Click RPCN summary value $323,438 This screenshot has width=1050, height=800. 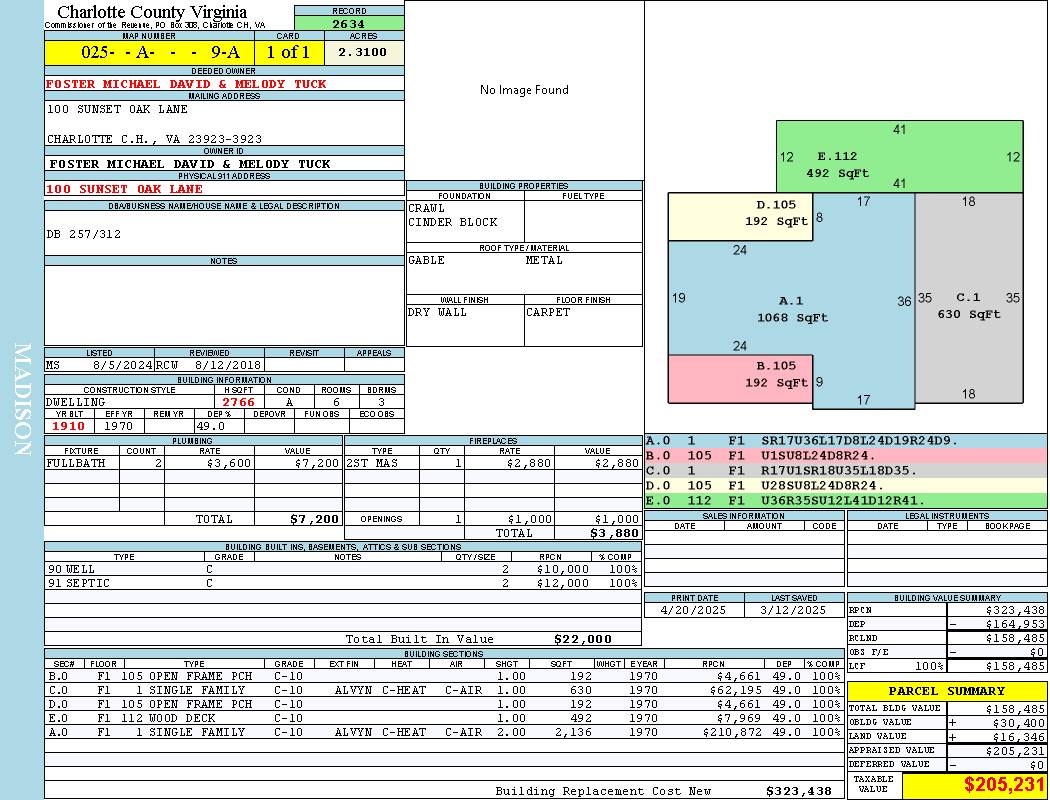point(1015,611)
